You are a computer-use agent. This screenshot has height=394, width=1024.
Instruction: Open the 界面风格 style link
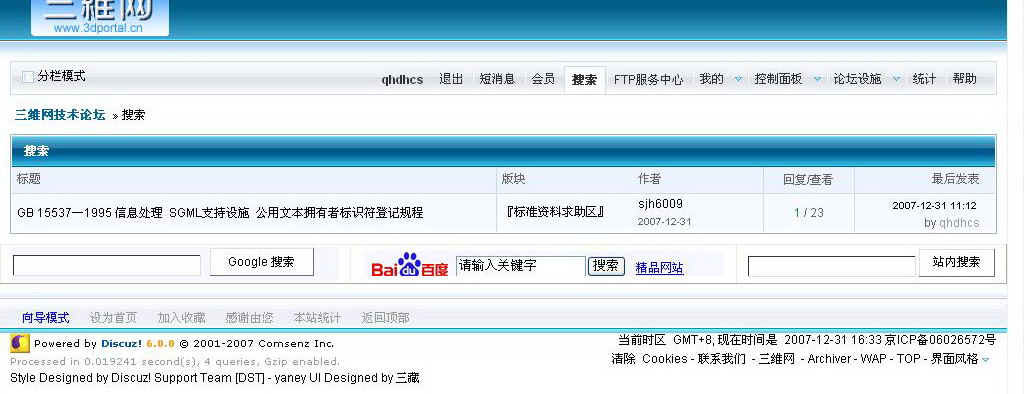(954, 359)
